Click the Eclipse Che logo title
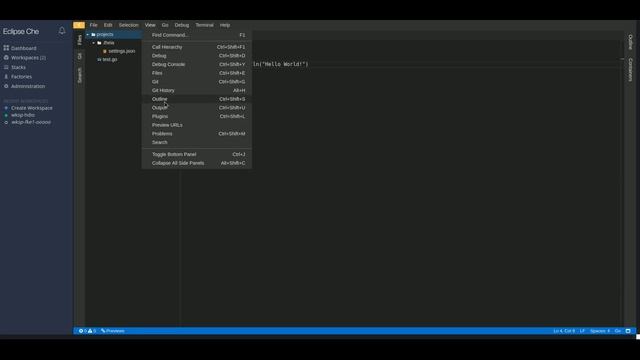The height and width of the screenshot is (360, 640). 21,31
